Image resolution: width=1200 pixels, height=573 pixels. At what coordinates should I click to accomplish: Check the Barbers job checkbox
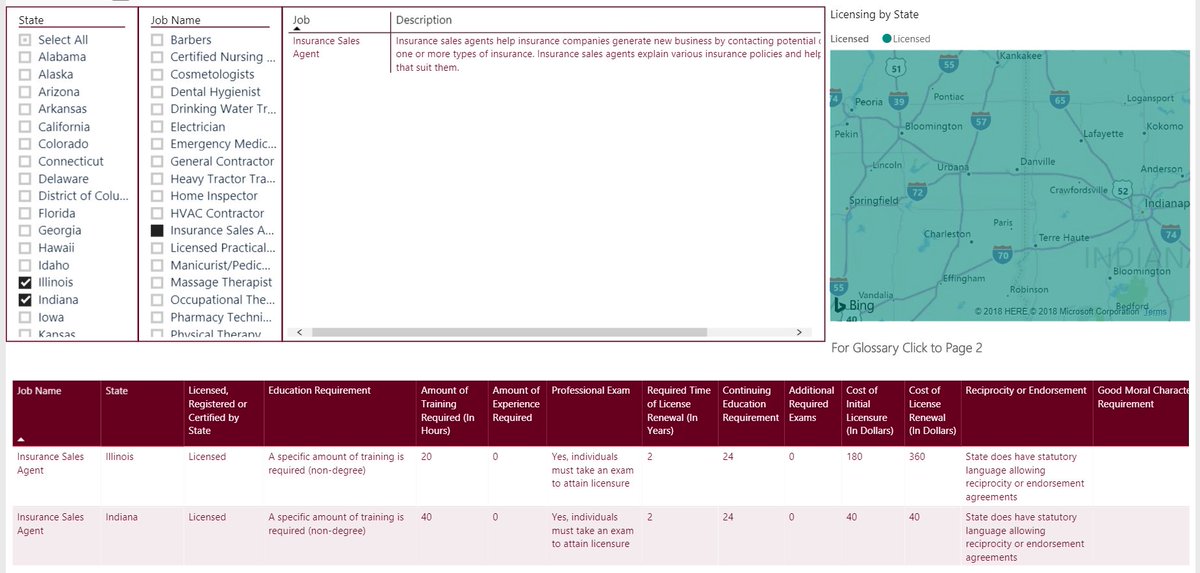157,40
